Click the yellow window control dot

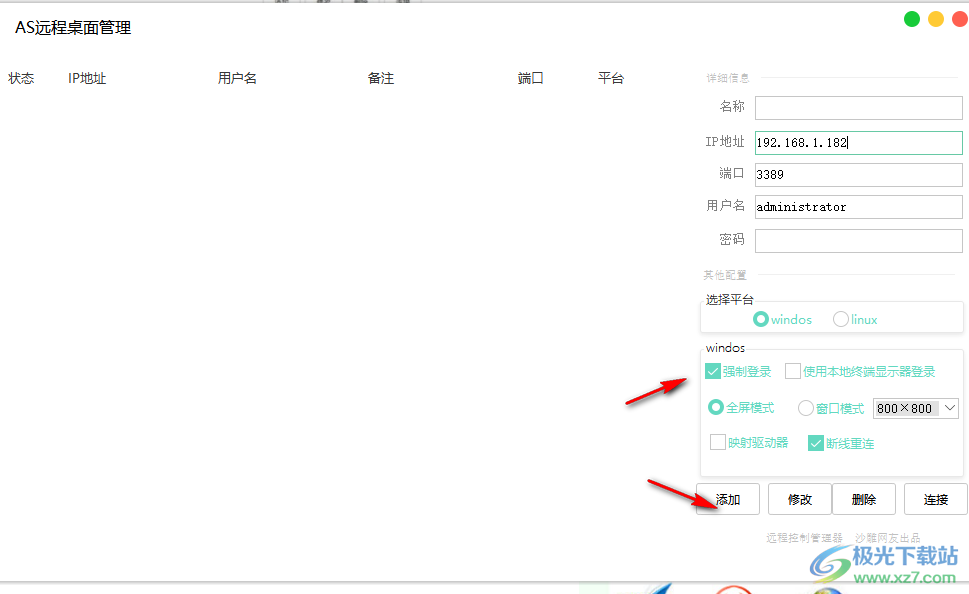point(936,19)
